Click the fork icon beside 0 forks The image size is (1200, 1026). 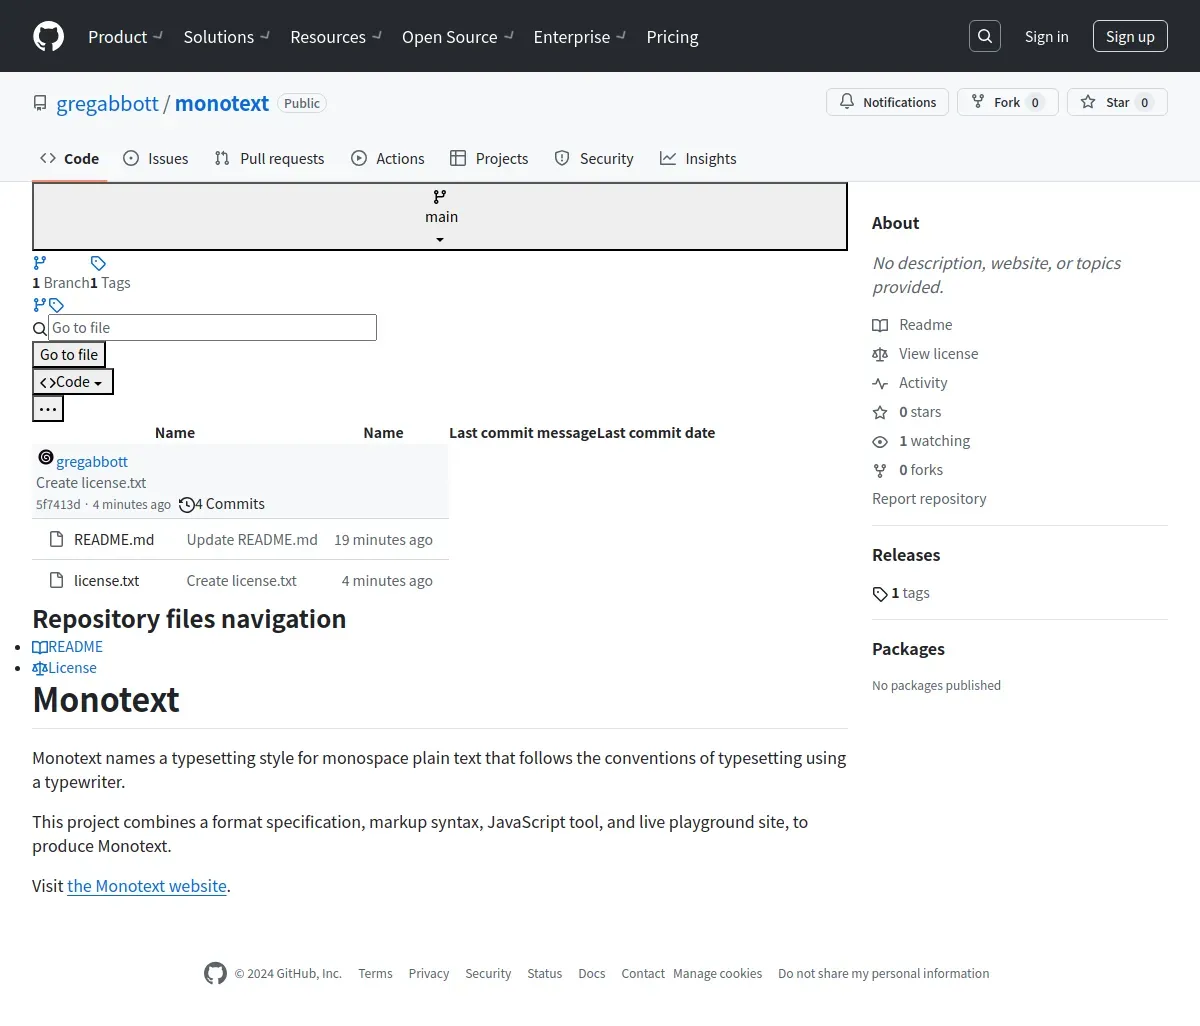click(x=880, y=470)
